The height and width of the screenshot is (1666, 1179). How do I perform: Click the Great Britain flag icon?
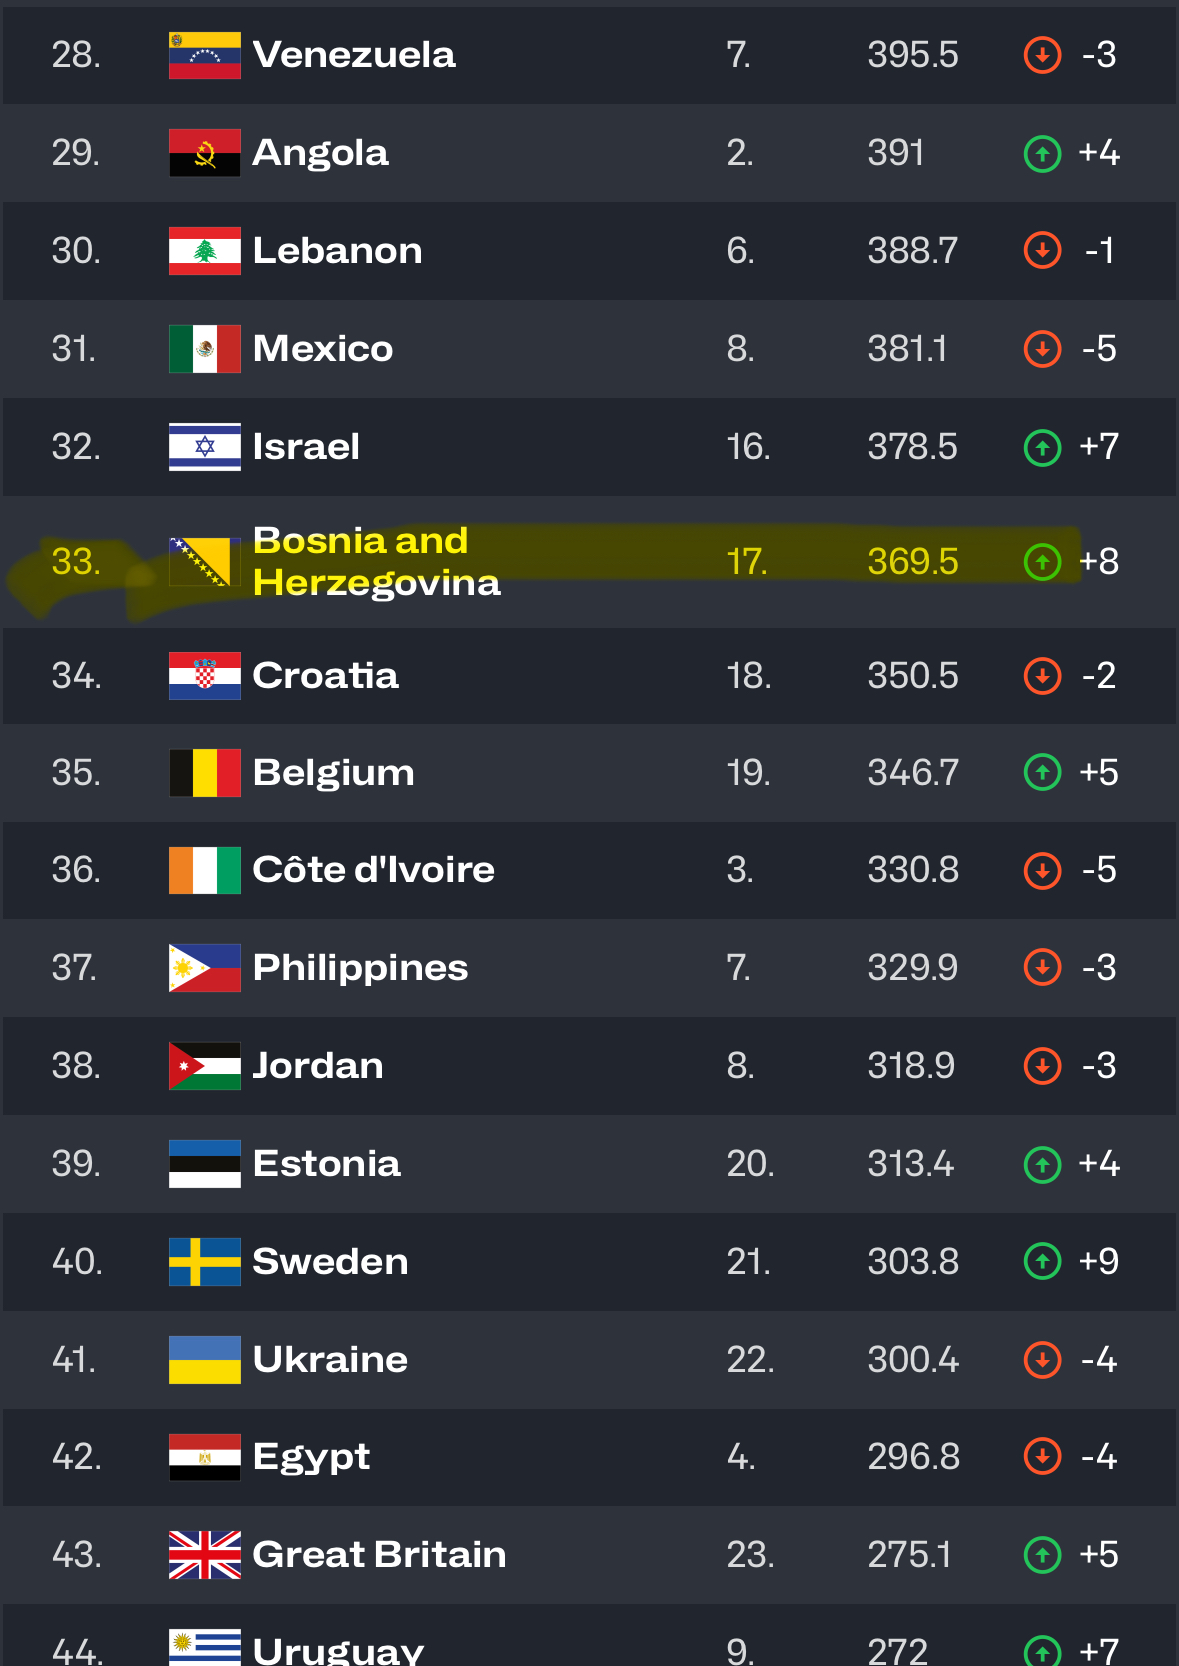[x=205, y=1555]
